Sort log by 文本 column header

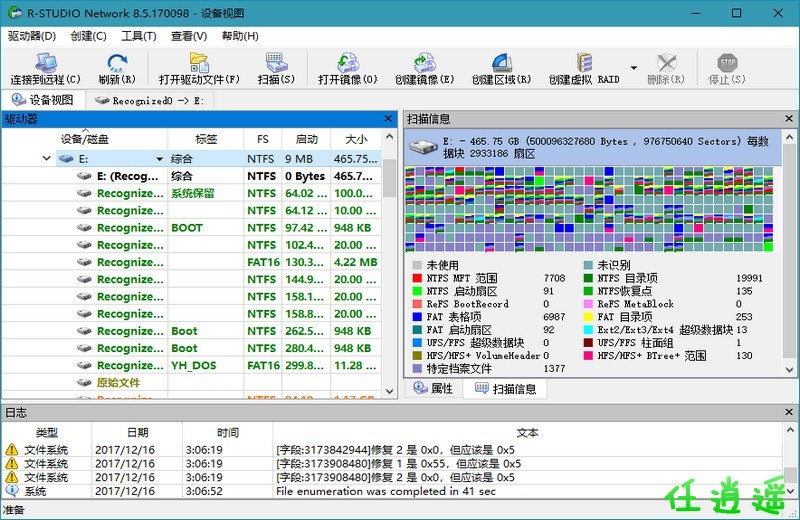pos(528,433)
